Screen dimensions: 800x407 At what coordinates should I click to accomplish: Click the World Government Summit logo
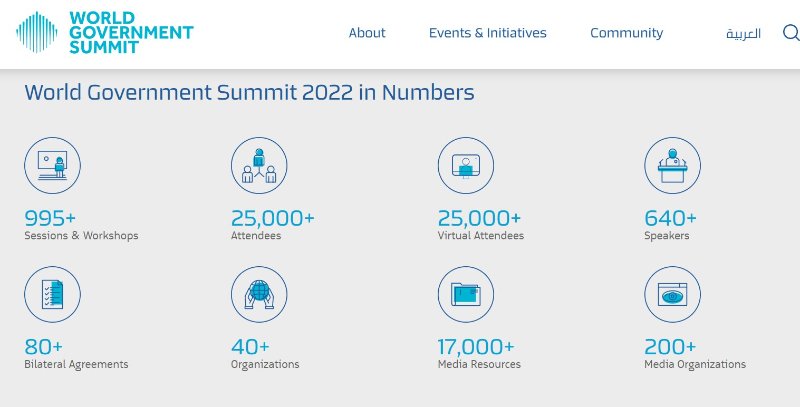click(x=105, y=33)
